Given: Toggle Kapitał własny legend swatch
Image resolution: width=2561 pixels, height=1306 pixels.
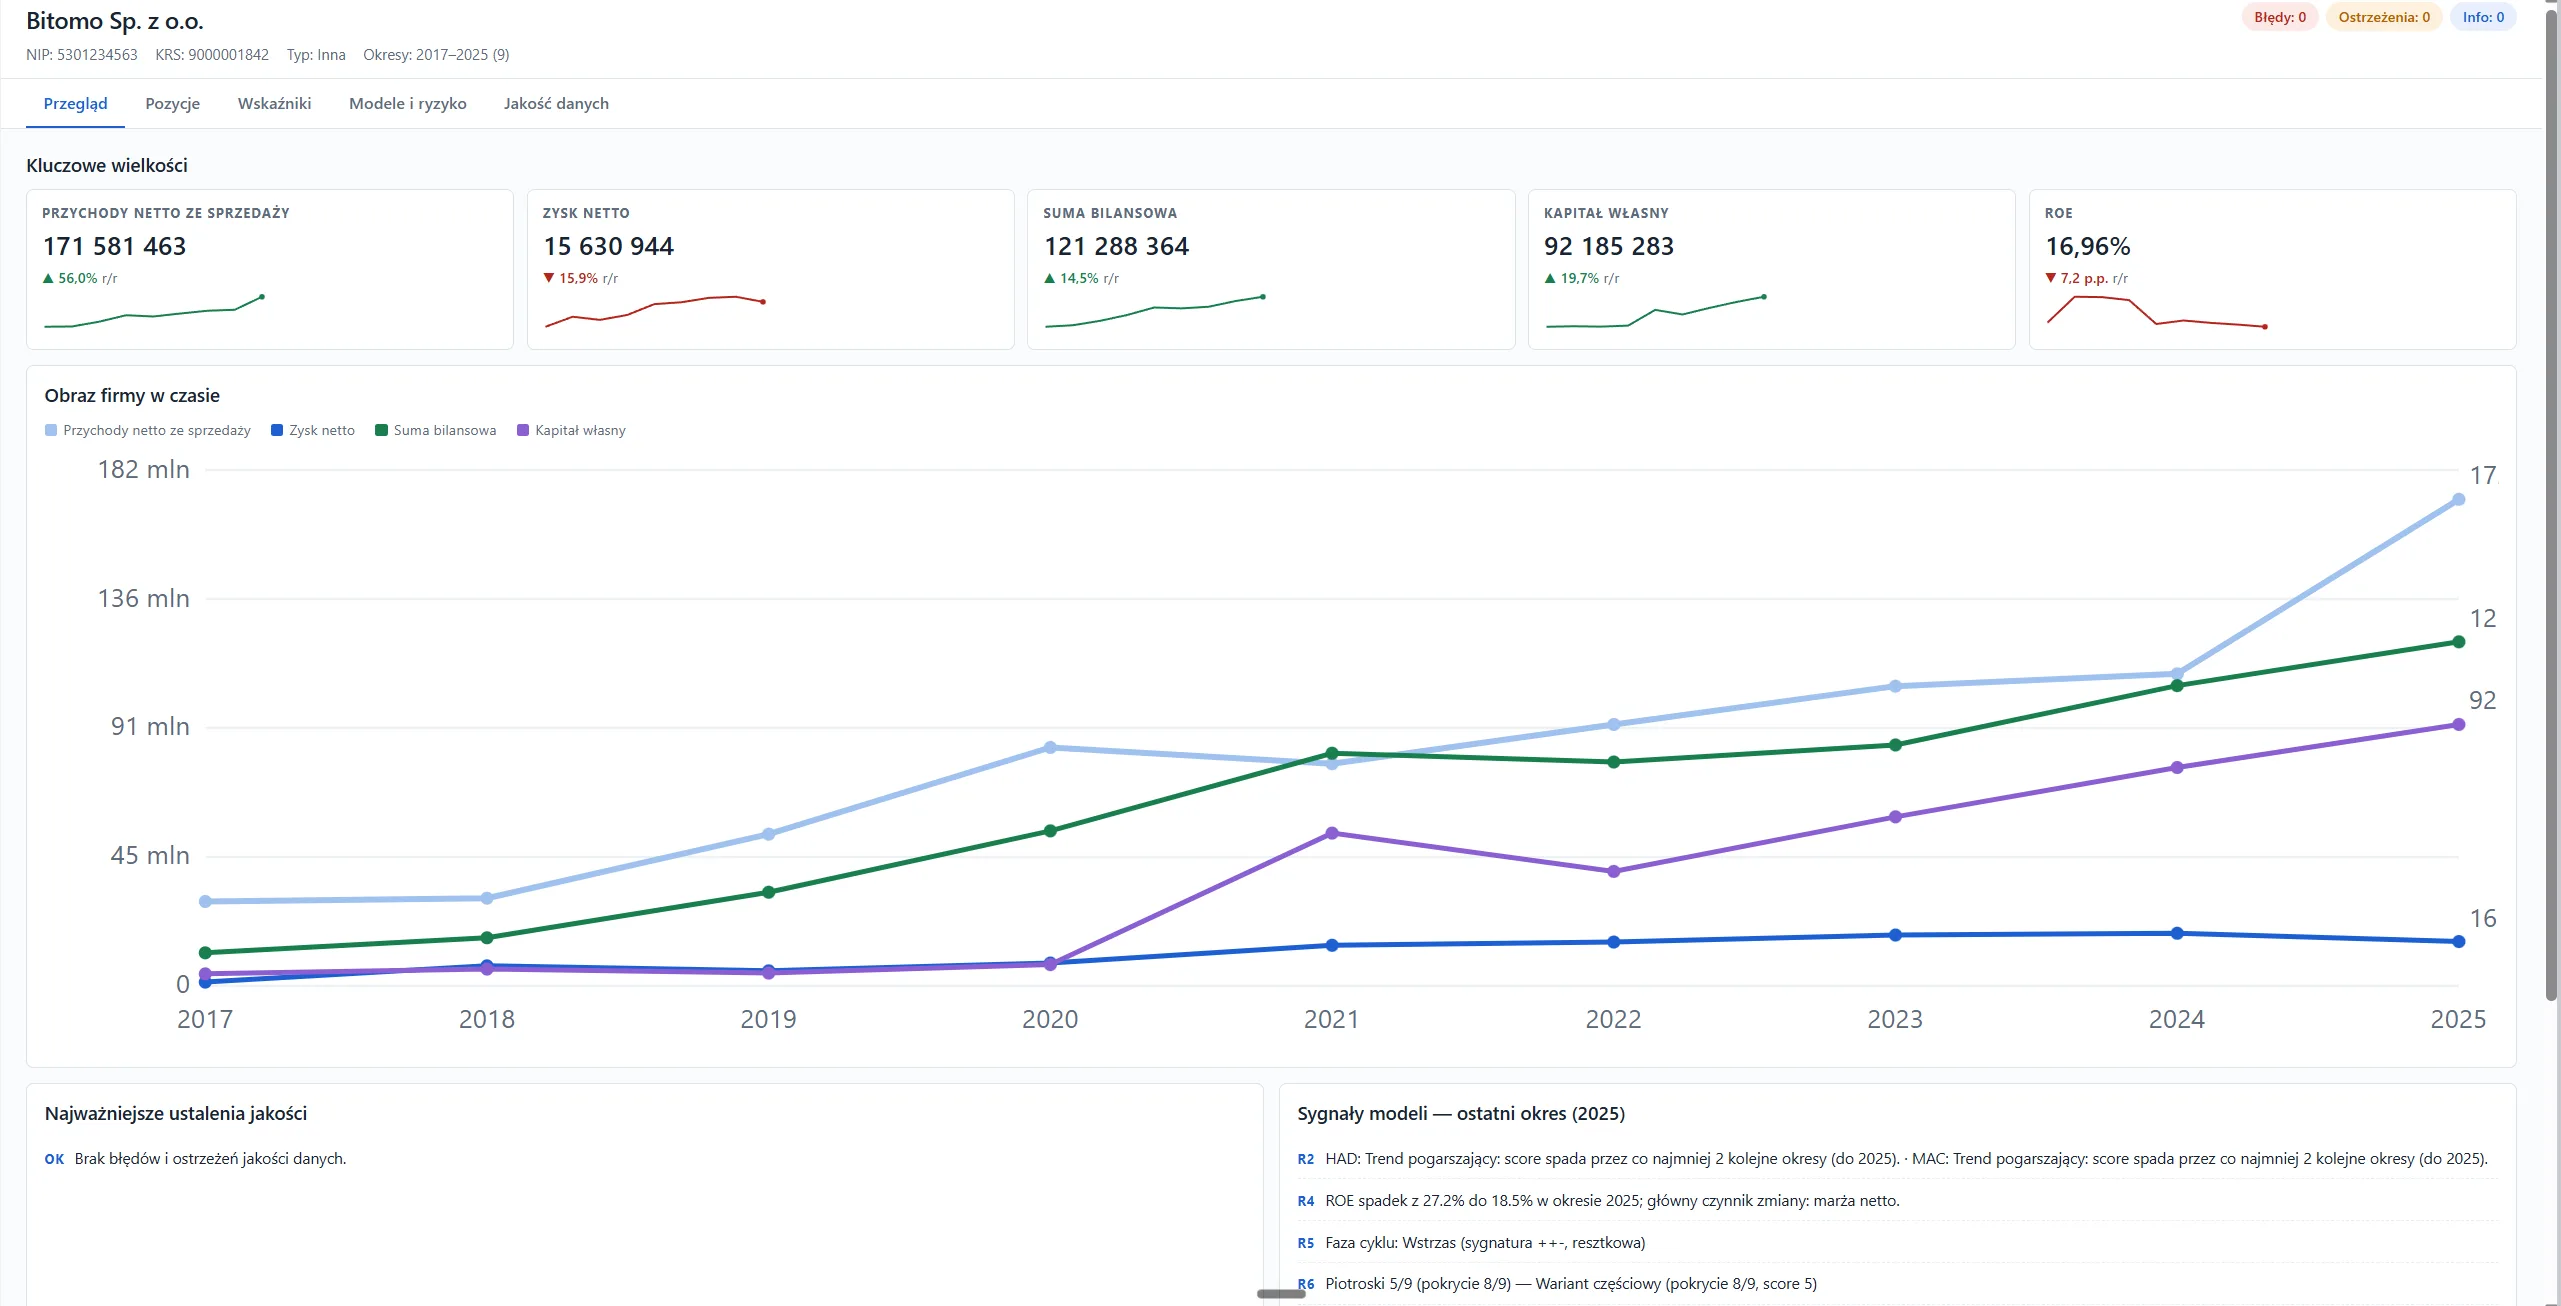Looking at the screenshot, I should coord(523,430).
